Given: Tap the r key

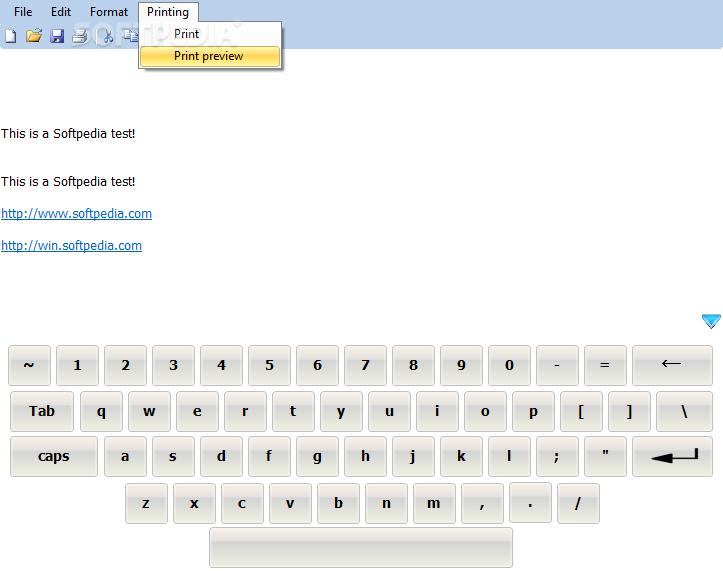Looking at the screenshot, I should [x=245, y=411].
